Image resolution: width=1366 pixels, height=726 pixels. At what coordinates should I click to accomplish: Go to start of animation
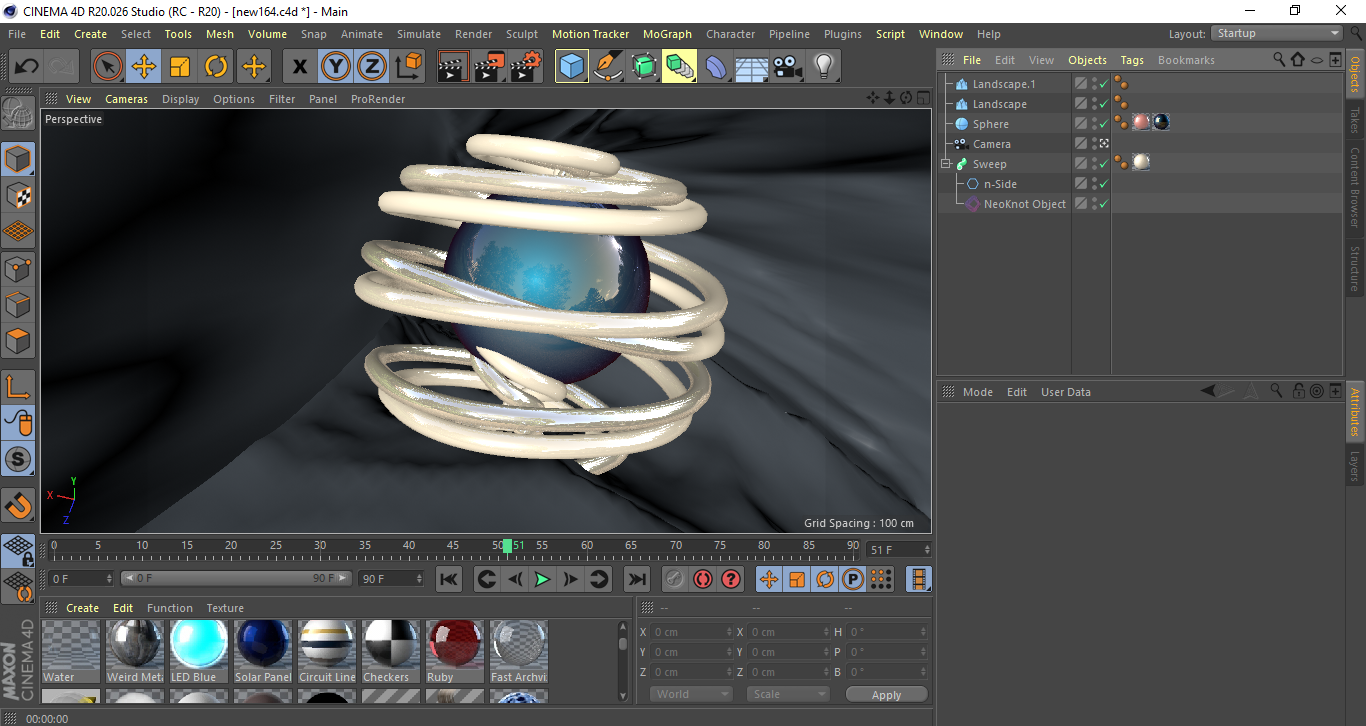(x=449, y=579)
